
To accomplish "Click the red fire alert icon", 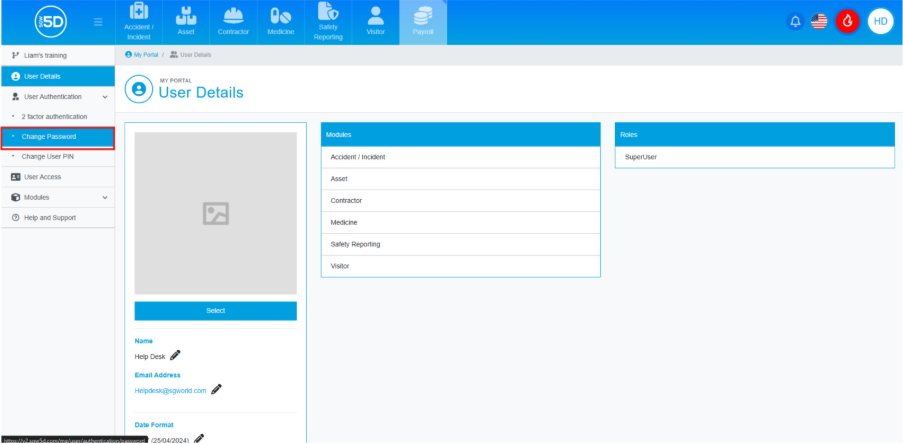I will tap(847, 22).
